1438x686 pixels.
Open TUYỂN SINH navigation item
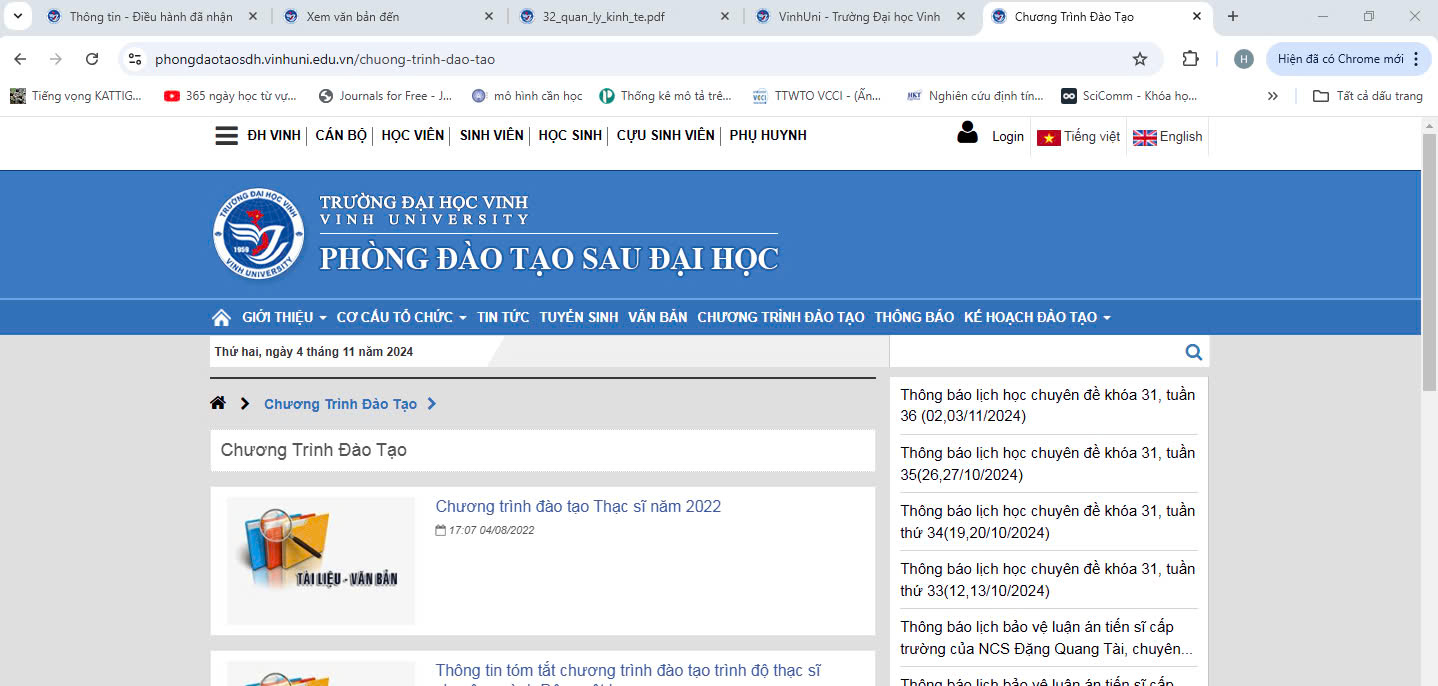[x=579, y=317]
